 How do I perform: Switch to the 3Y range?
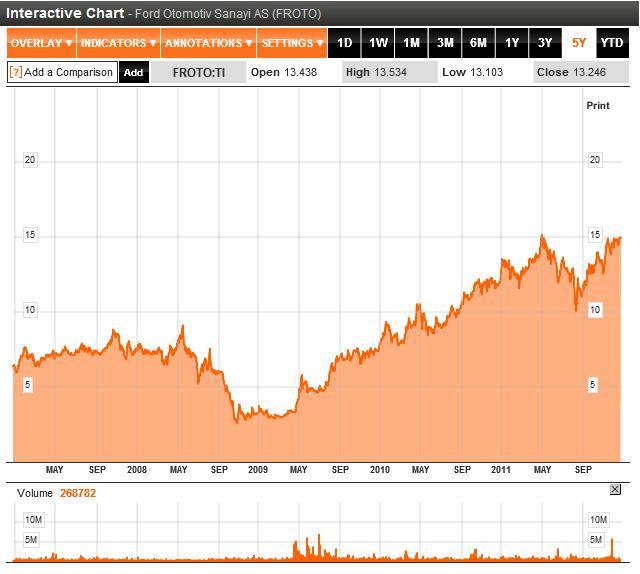(545, 43)
